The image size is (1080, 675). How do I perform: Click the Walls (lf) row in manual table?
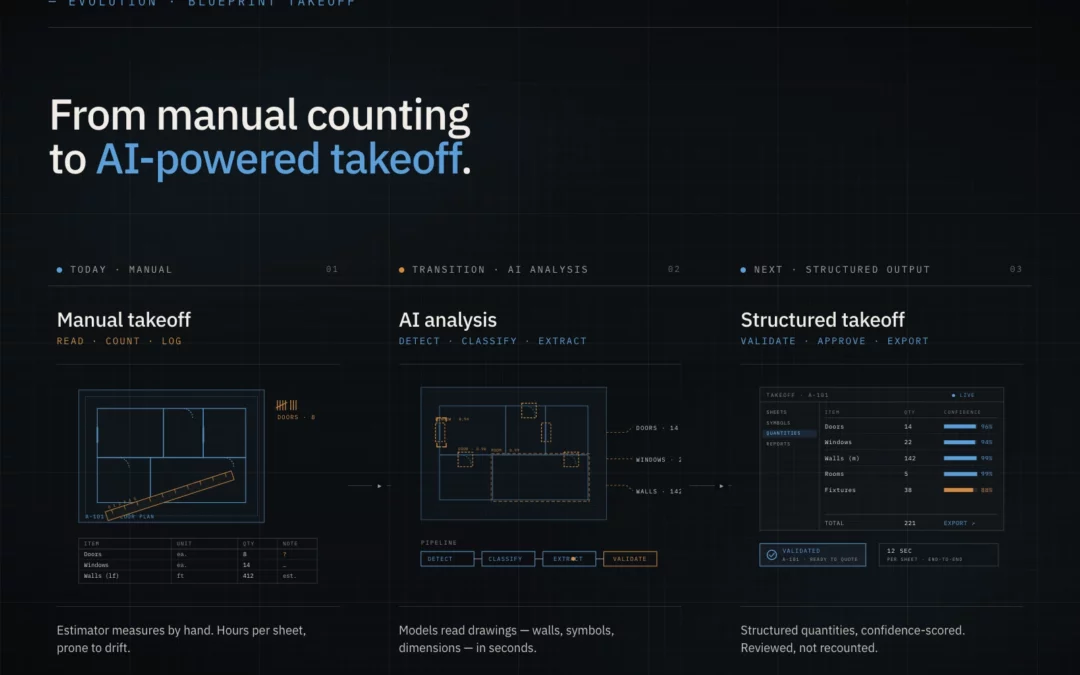[198, 576]
